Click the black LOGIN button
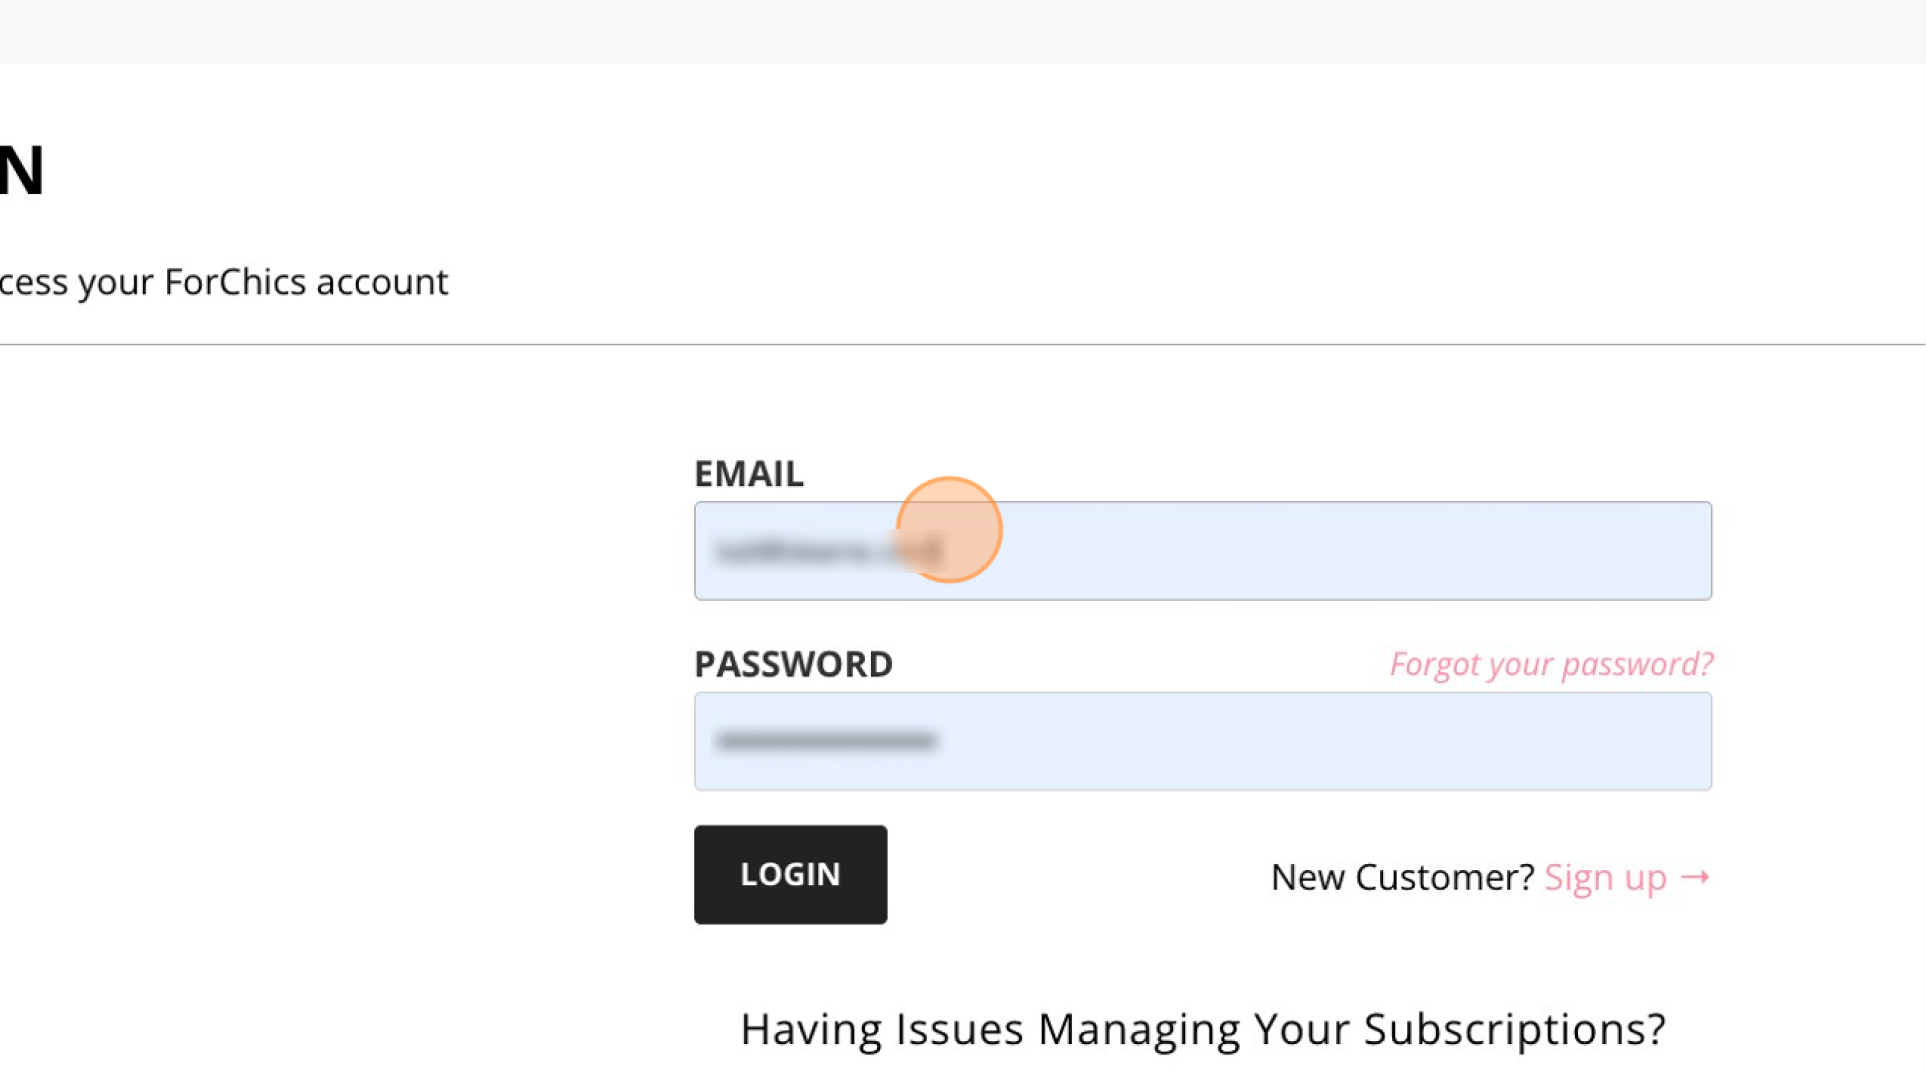This screenshot has width=1926, height=1075. 790,874
